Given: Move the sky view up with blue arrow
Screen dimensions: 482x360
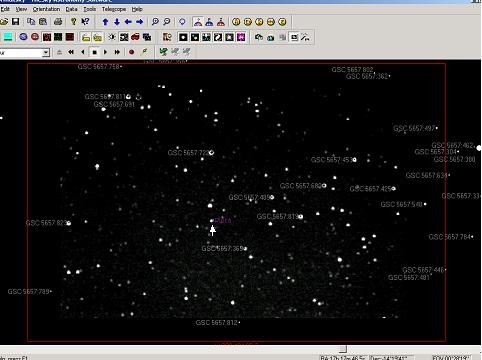Looking at the screenshot, I should pos(105,22).
